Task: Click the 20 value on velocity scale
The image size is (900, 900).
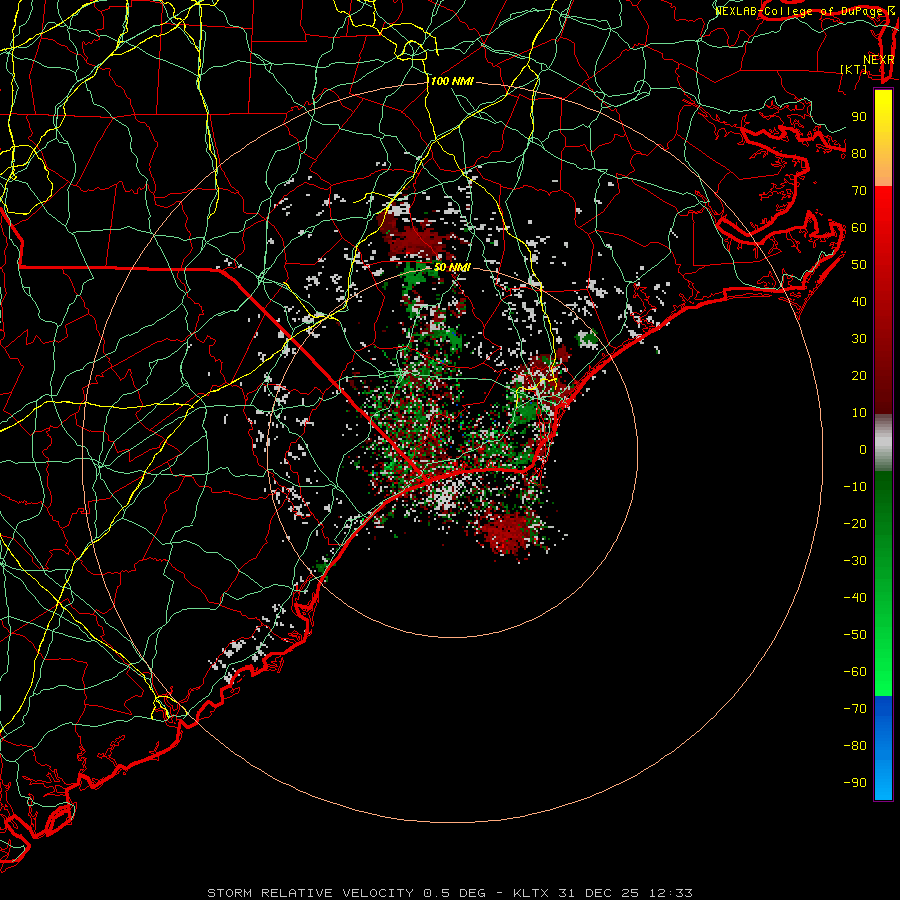Action: [859, 375]
